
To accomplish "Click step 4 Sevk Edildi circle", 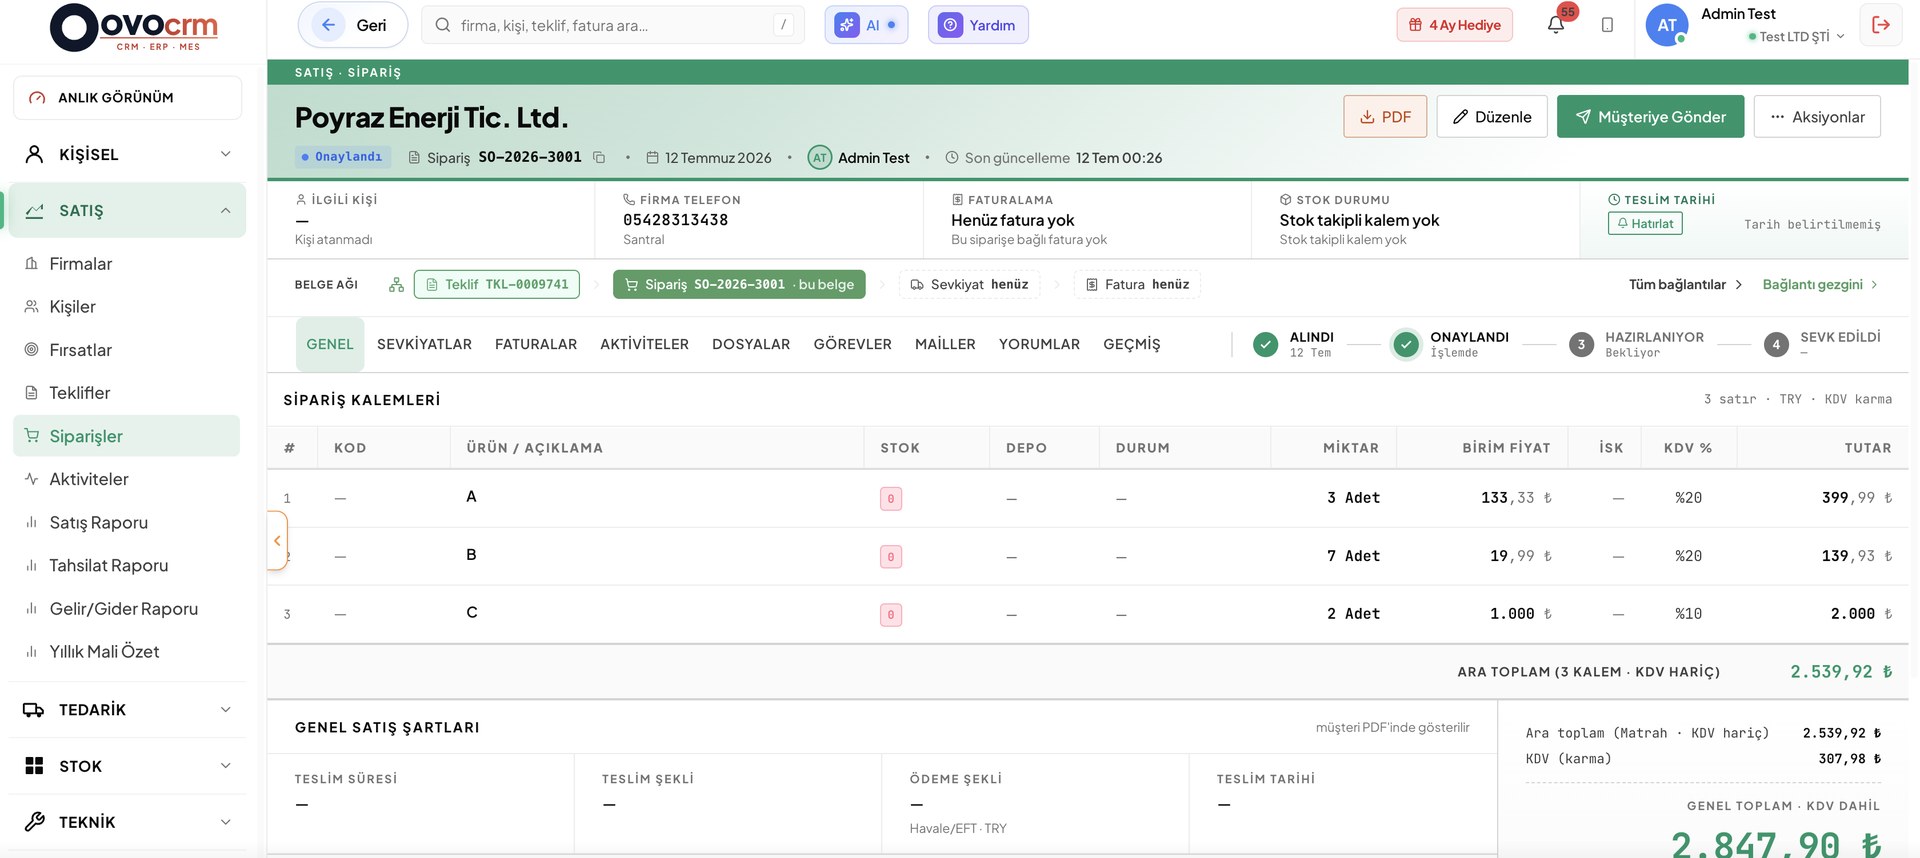I will [x=1776, y=345].
